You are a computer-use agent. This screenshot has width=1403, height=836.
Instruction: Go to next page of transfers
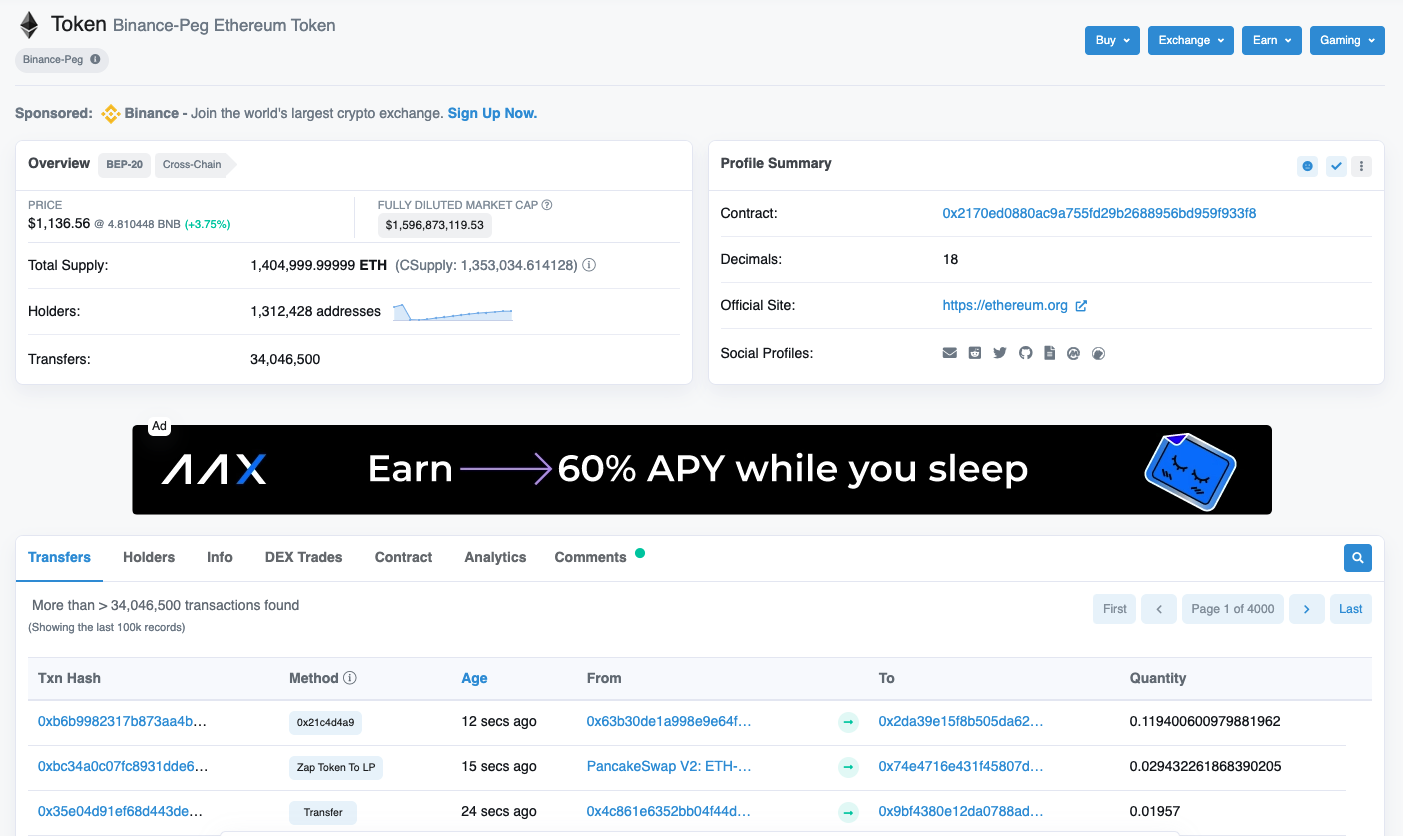click(x=1306, y=609)
